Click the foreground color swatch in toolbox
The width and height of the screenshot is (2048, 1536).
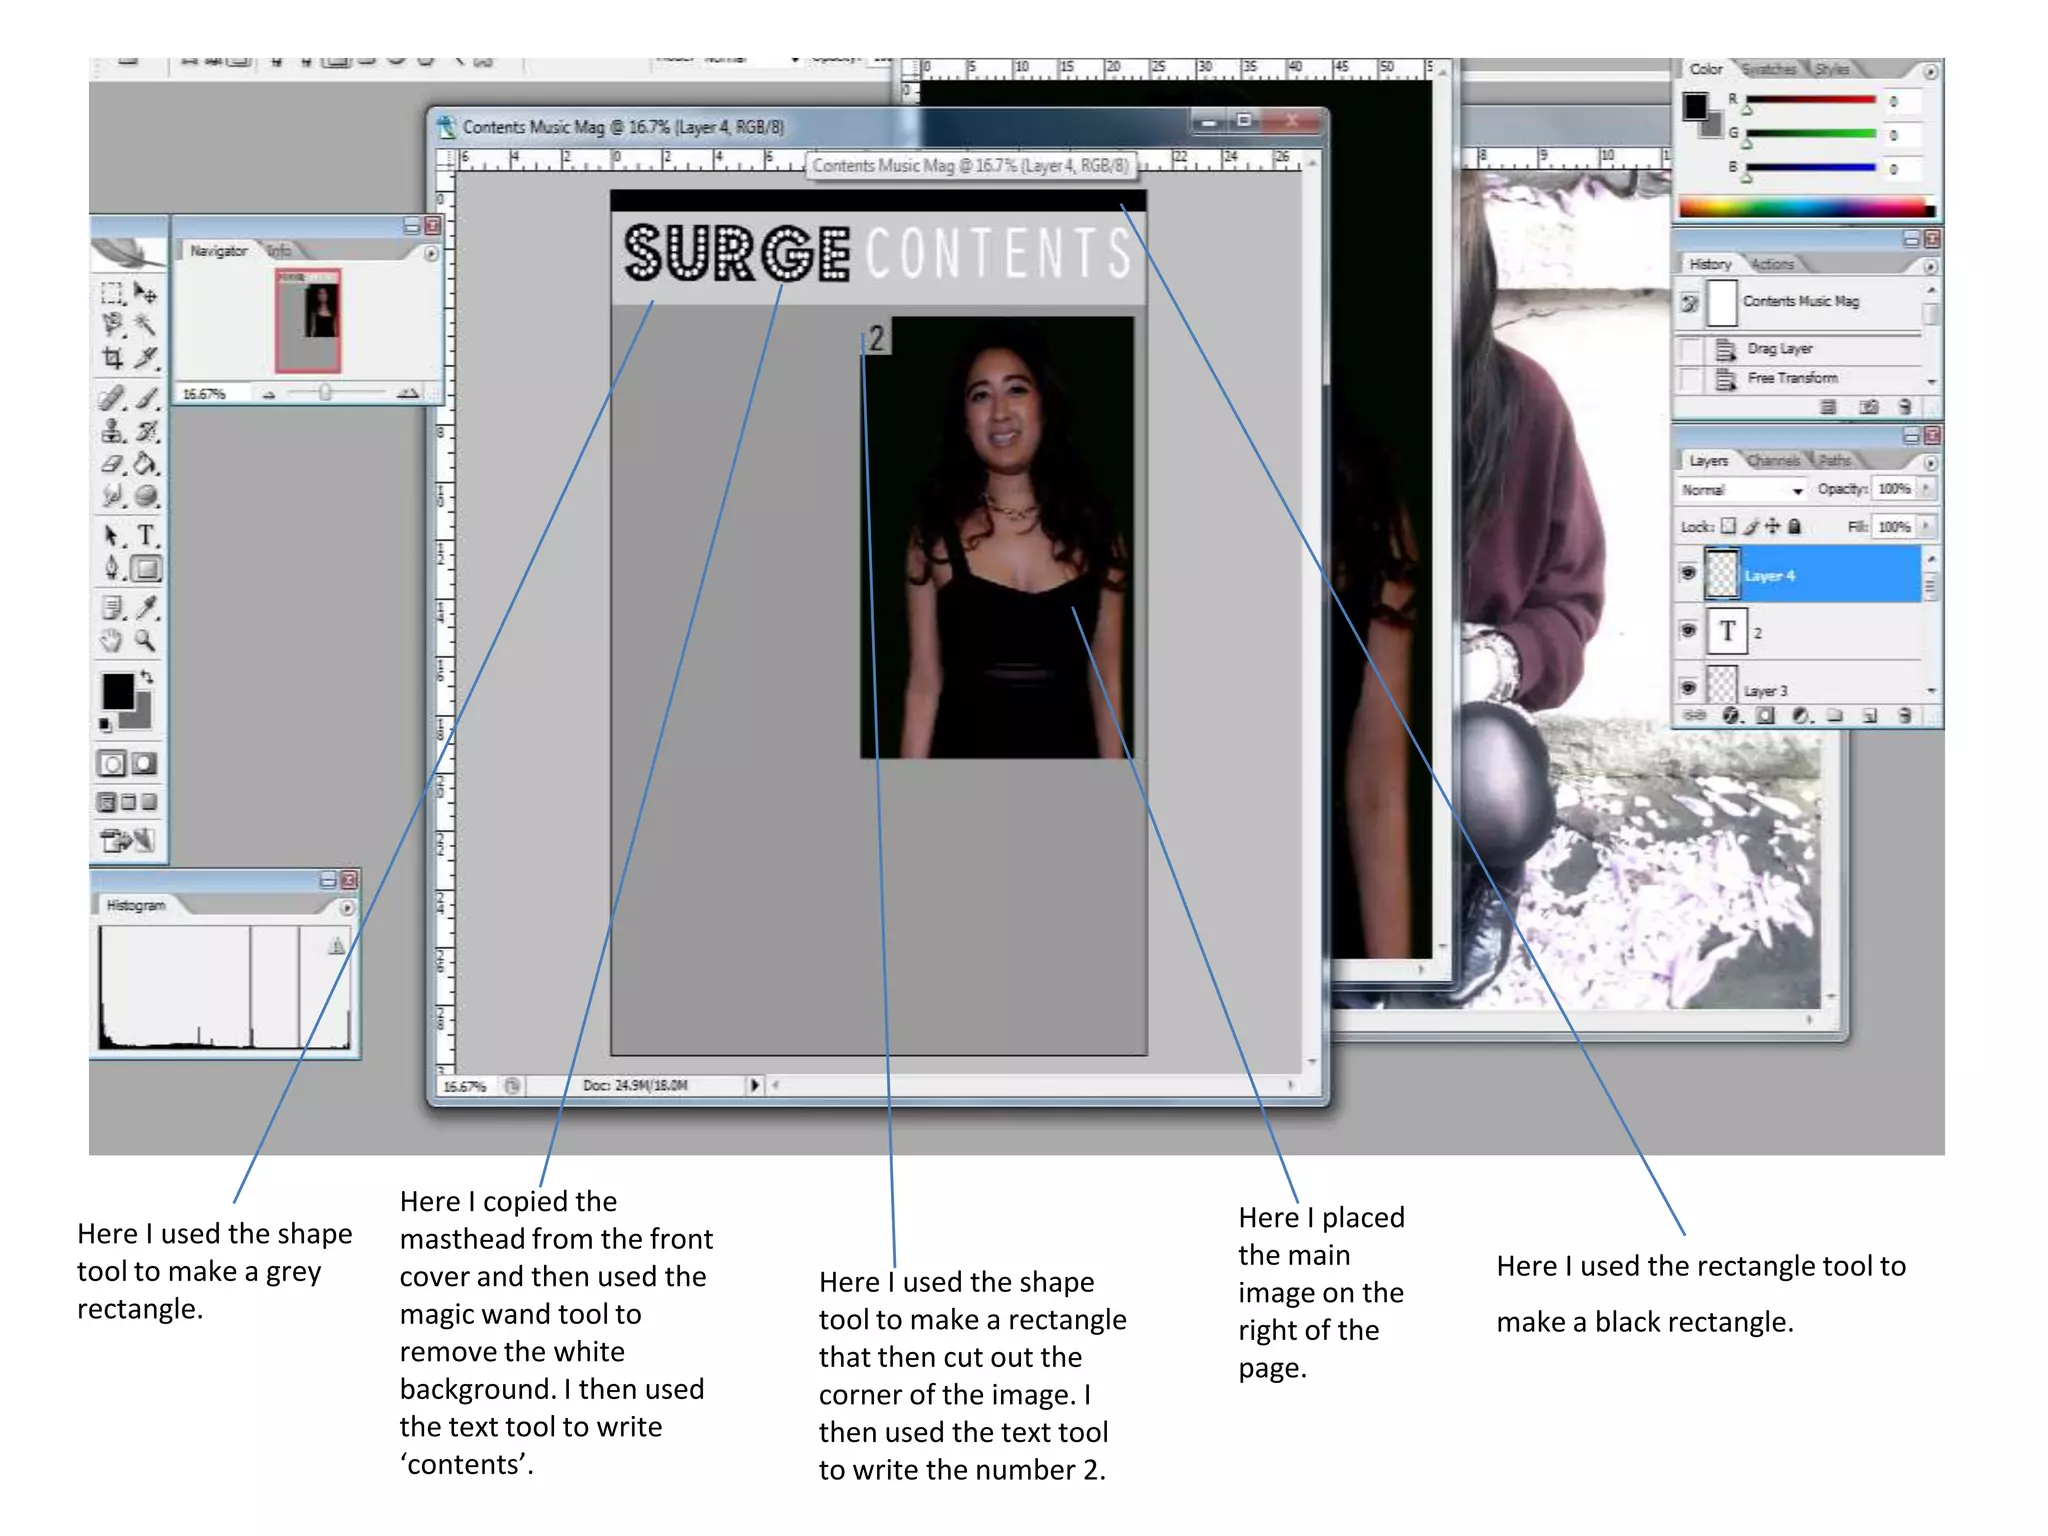[118, 690]
